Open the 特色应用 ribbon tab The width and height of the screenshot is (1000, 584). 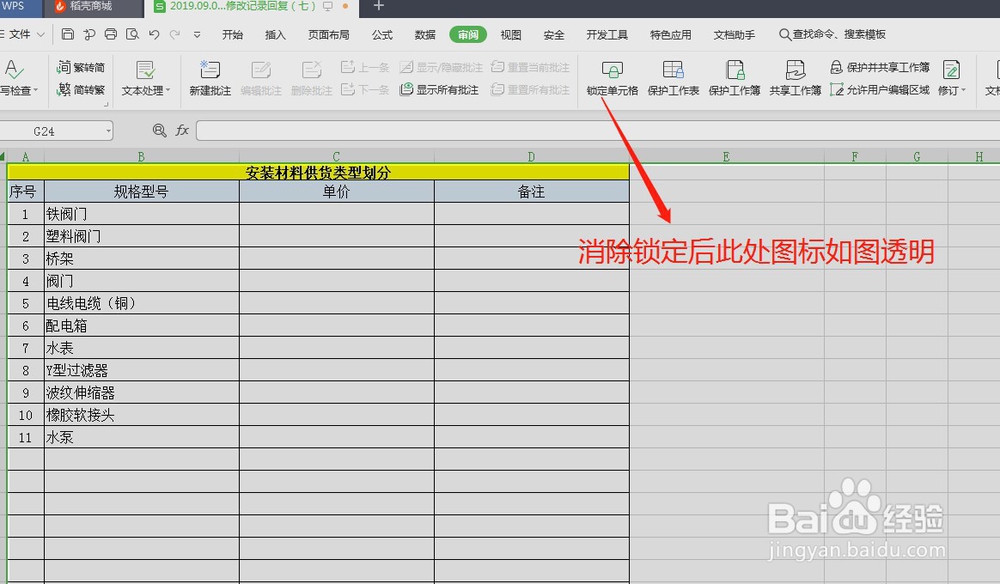coord(670,35)
